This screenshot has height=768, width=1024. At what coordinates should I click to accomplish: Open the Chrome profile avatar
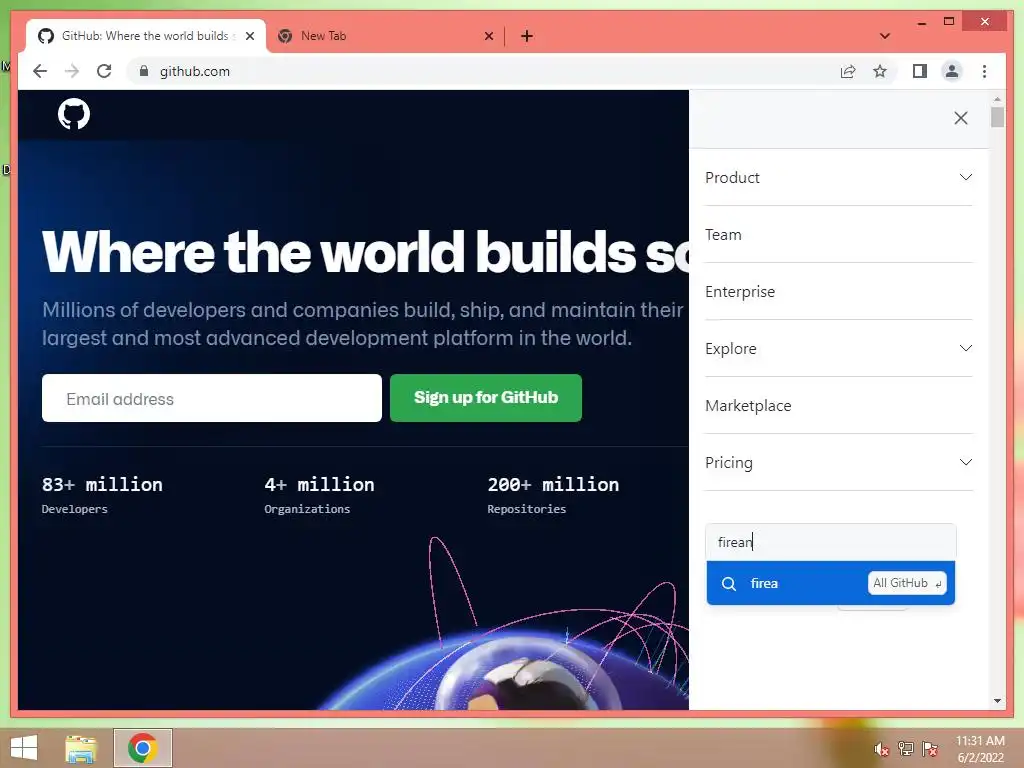click(952, 71)
